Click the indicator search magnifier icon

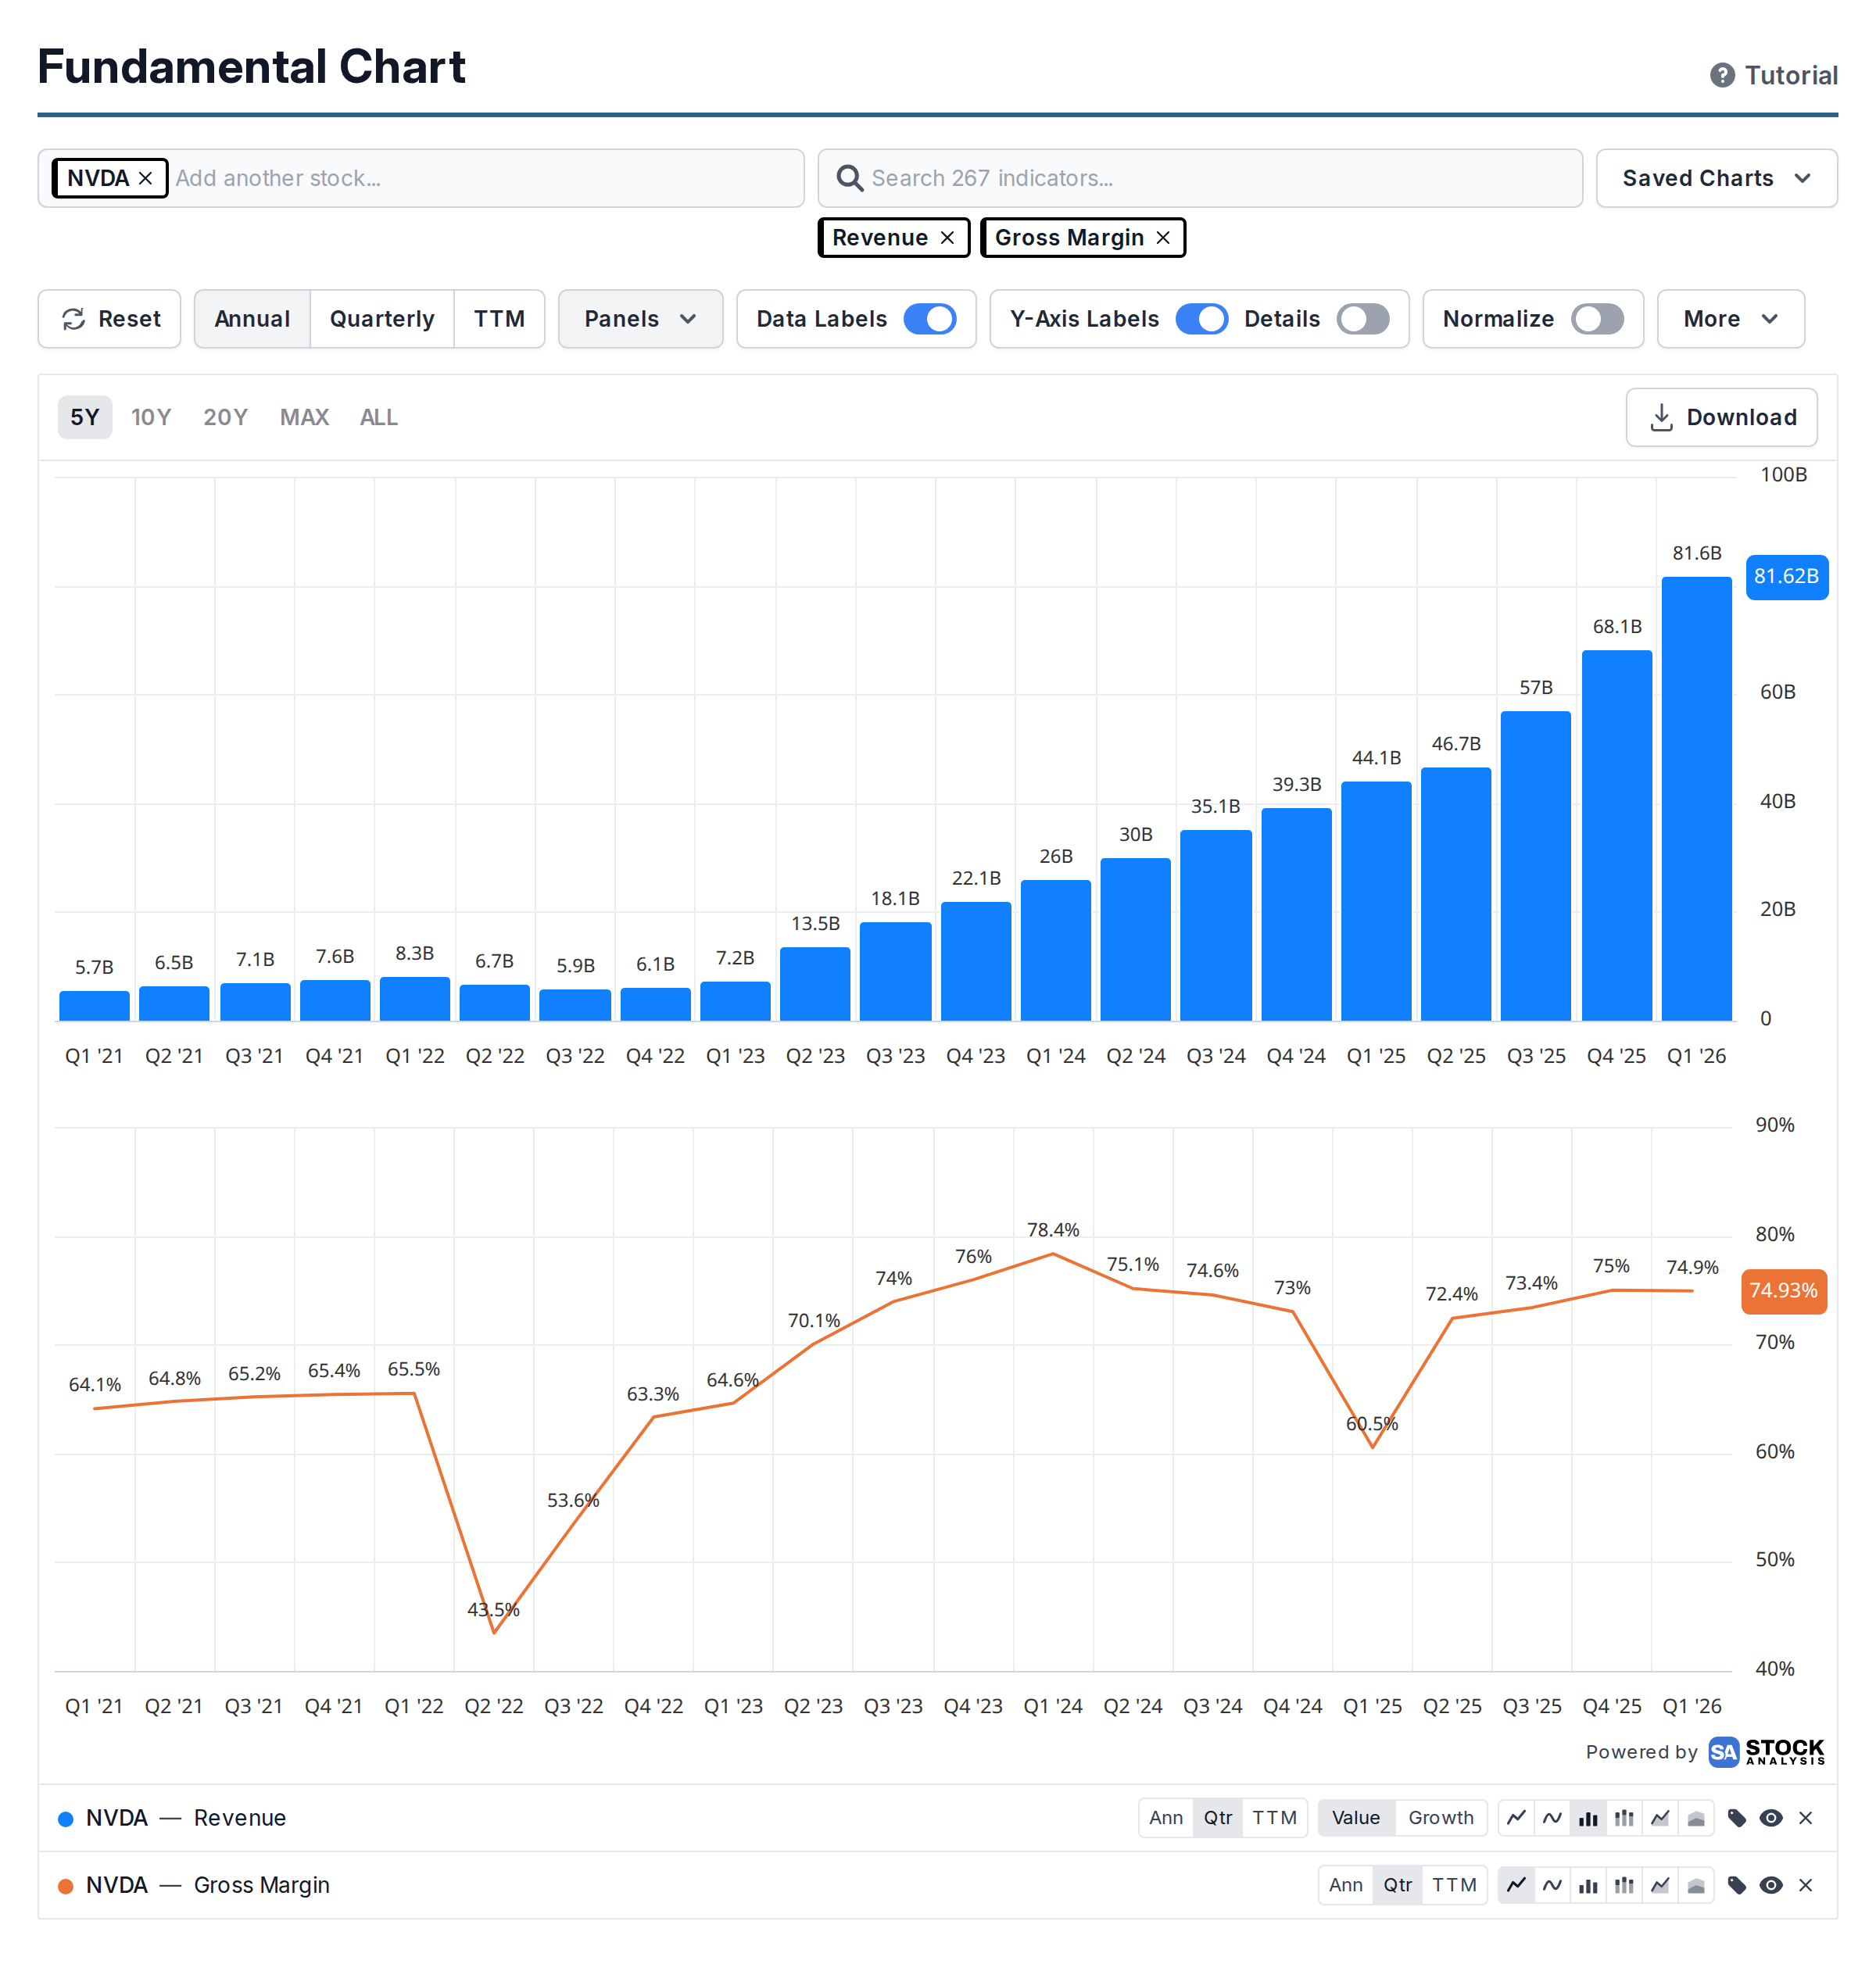click(849, 178)
